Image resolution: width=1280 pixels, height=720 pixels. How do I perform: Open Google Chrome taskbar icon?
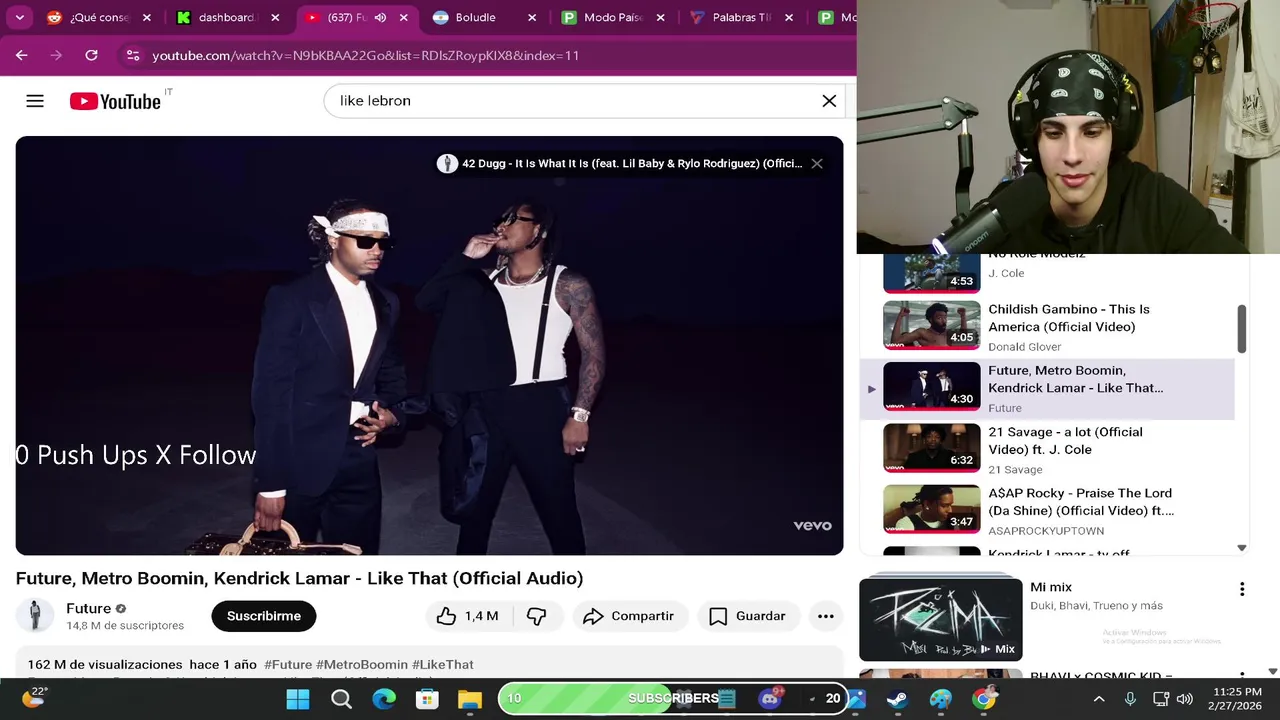coord(984,699)
